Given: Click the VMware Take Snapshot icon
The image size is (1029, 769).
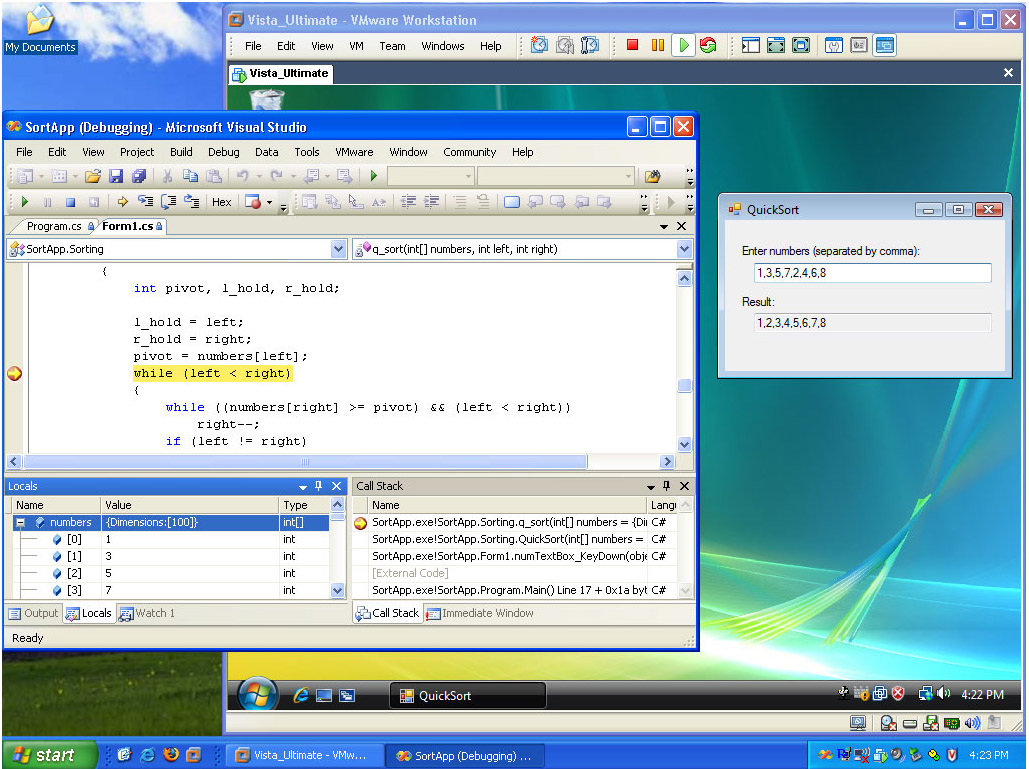Looking at the screenshot, I should pyautogui.click(x=539, y=45).
